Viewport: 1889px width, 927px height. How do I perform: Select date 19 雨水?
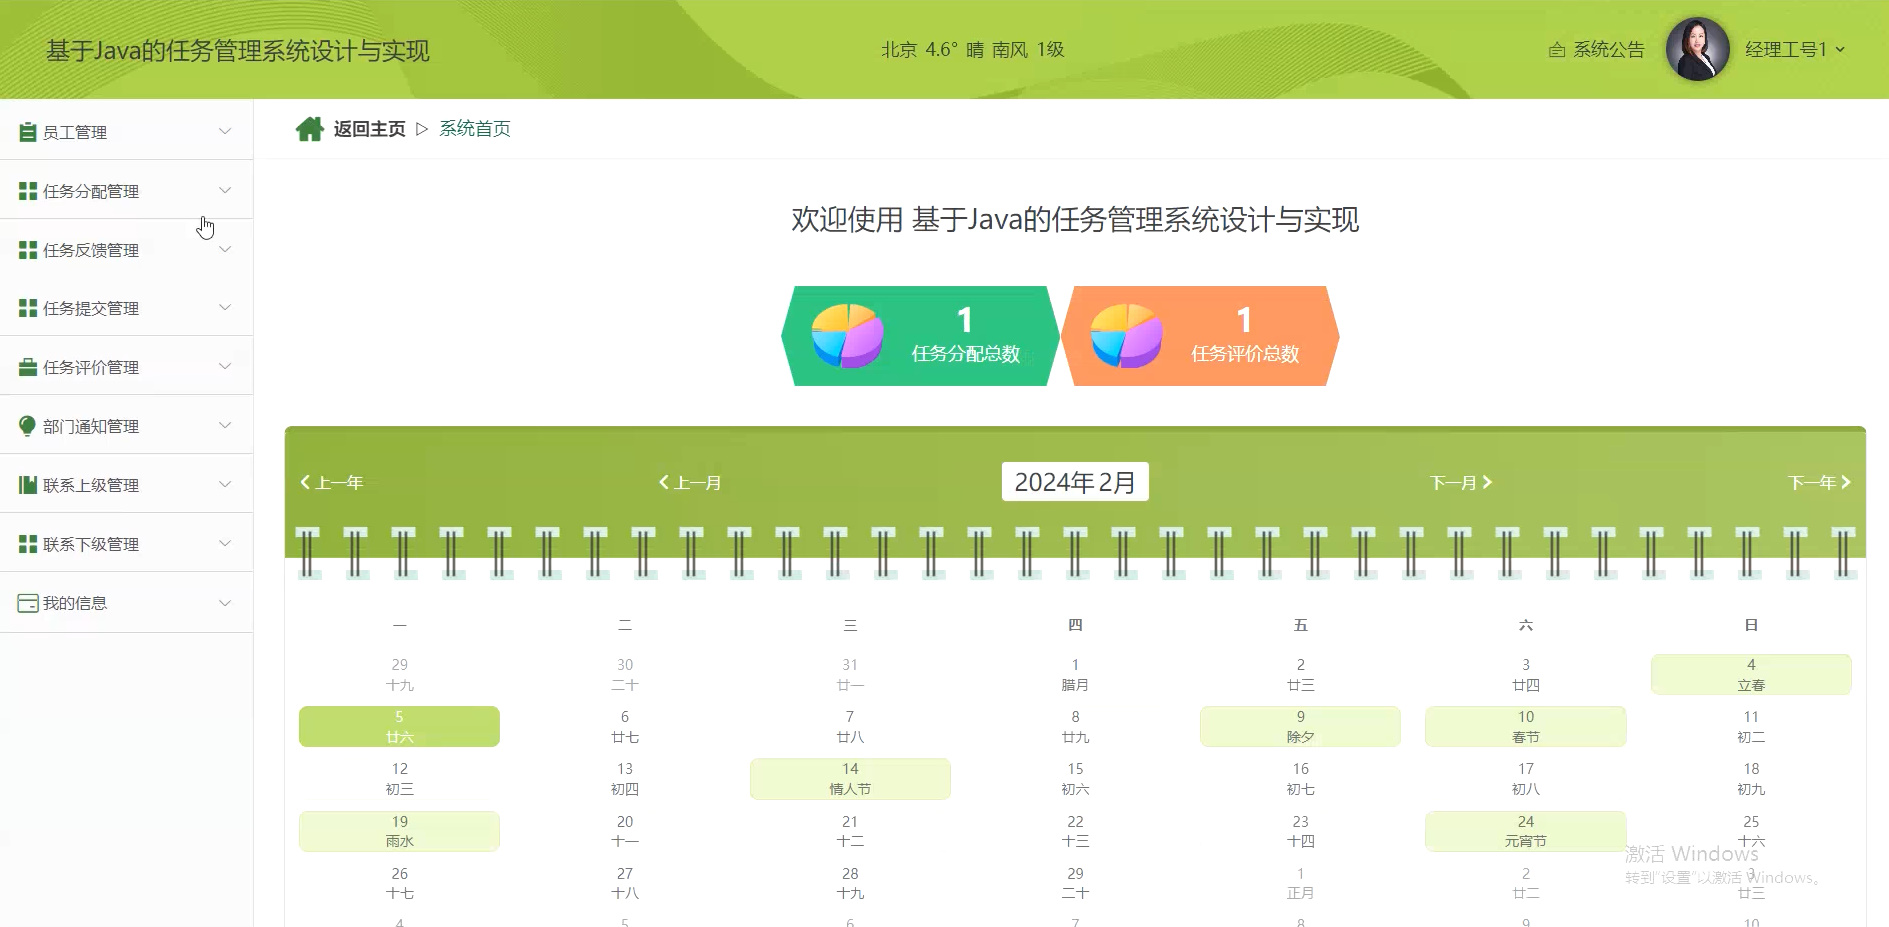[399, 831]
